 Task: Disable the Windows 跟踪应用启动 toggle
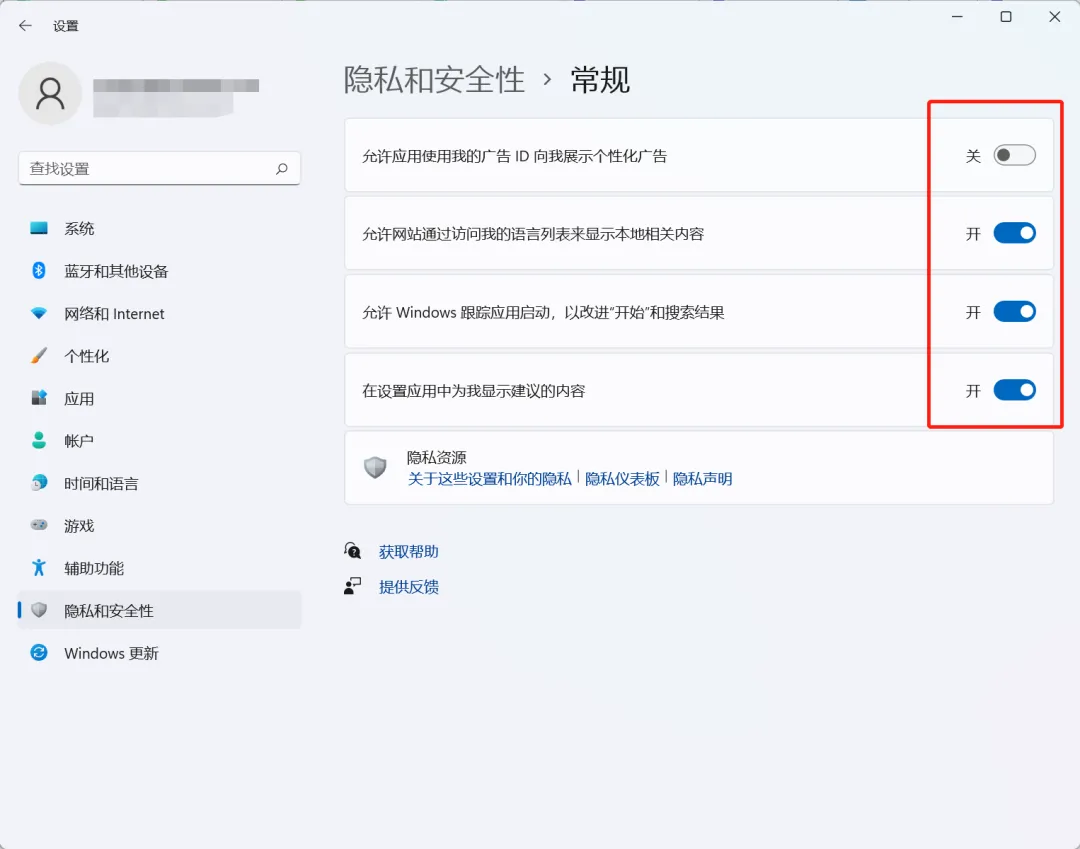[1014, 312]
